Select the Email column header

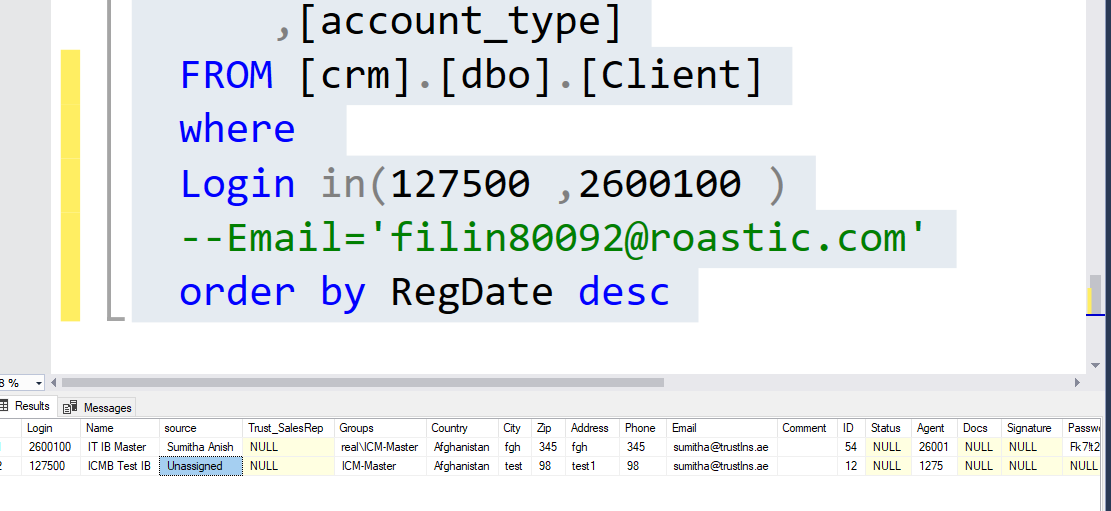click(x=684, y=428)
